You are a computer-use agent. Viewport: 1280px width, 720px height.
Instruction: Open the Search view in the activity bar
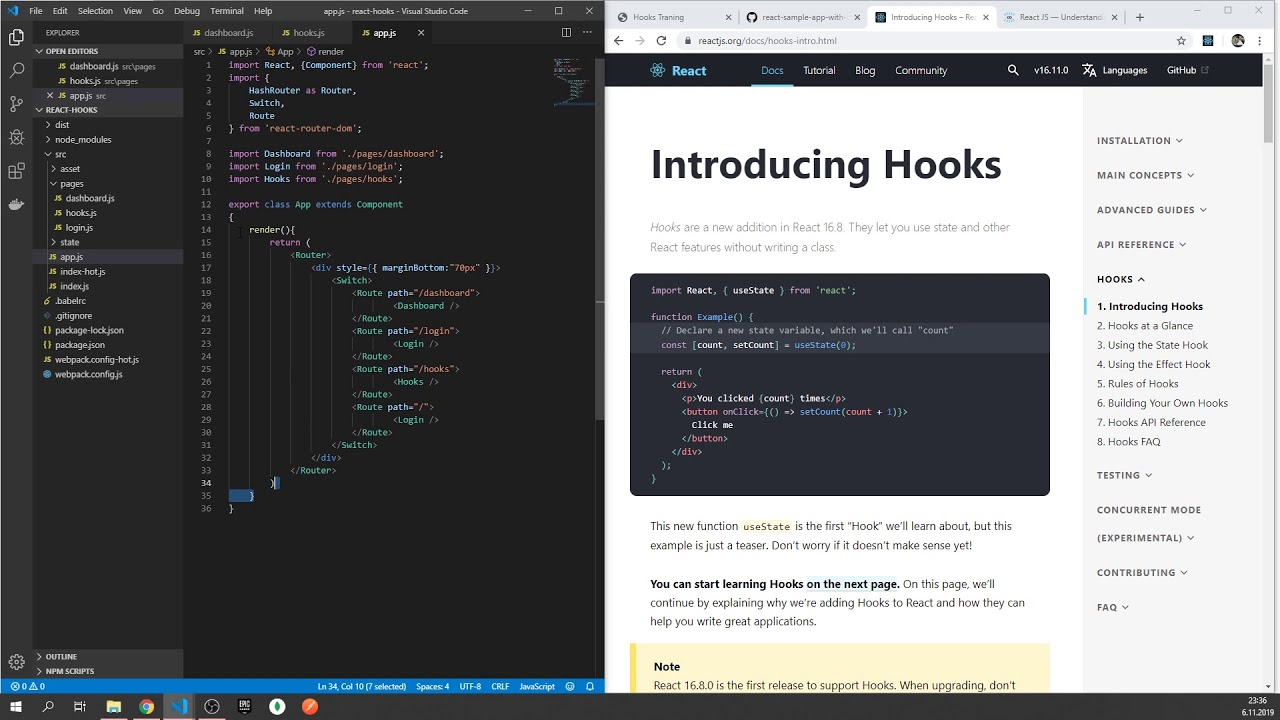(16, 71)
